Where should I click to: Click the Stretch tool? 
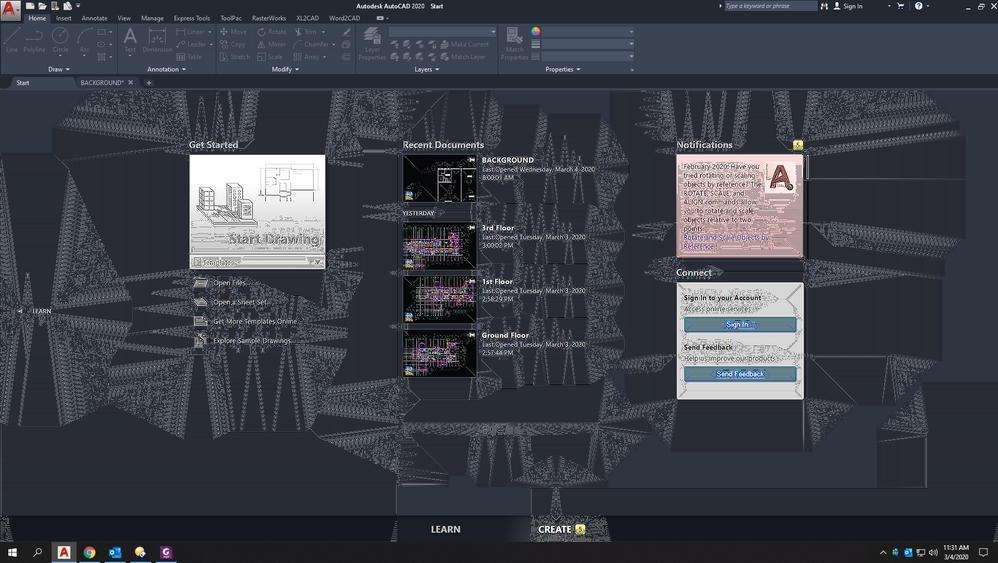click(x=235, y=57)
